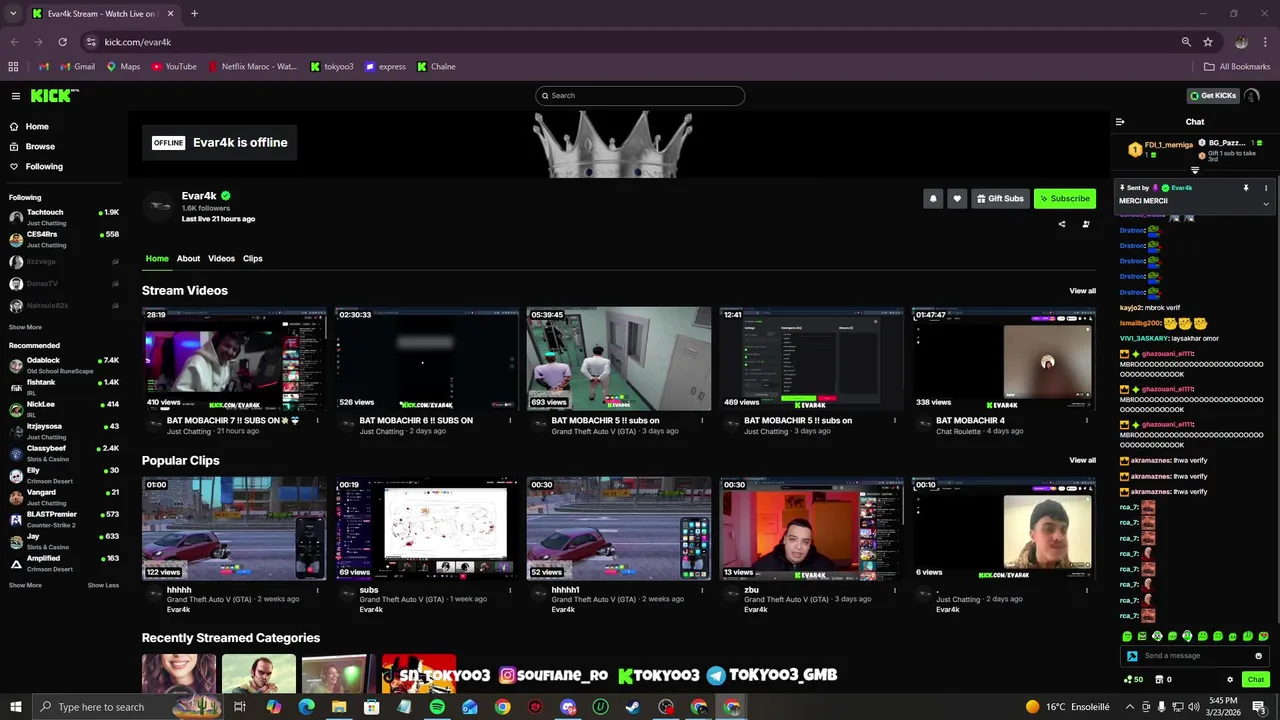Open options for the subs clip
Image resolution: width=1280 pixels, height=720 pixels.
pyautogui.click(x=510, y=590)
